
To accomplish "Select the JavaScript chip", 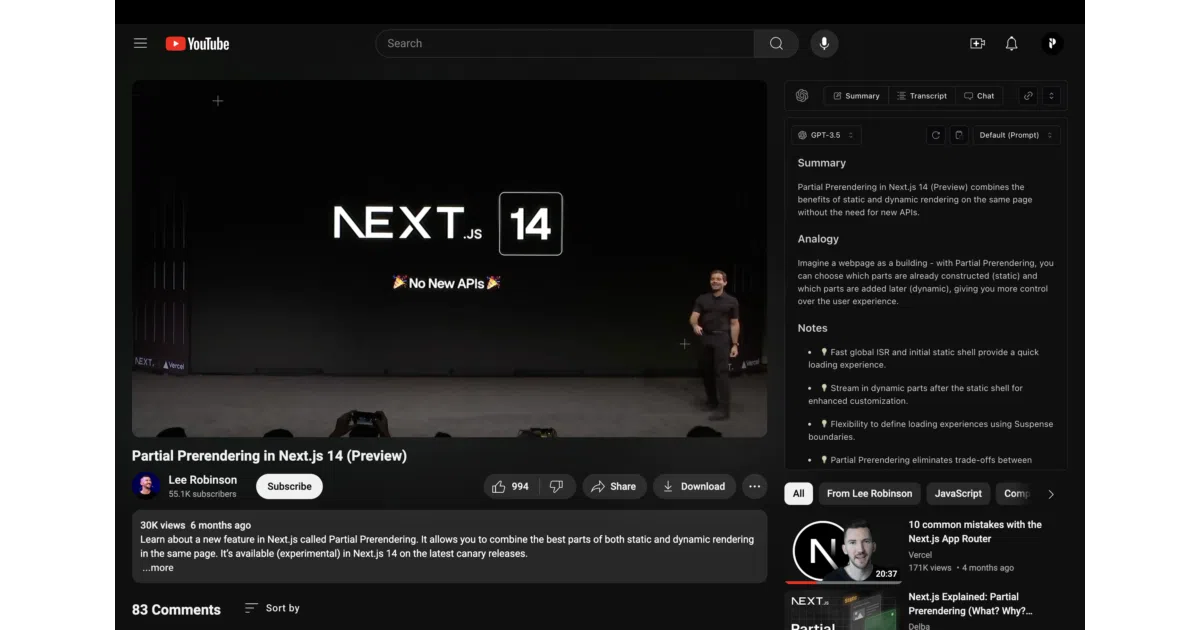I will pyautogui.click(x=958, y=493).
